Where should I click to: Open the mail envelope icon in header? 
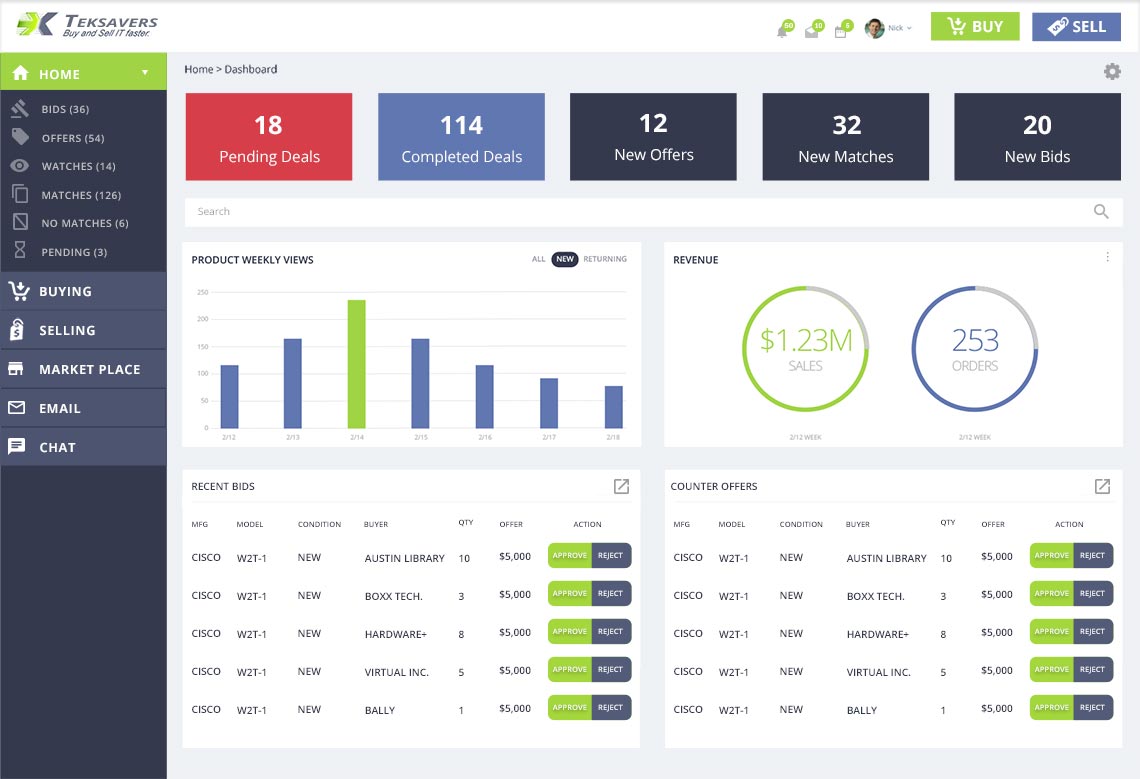[811, 31]
